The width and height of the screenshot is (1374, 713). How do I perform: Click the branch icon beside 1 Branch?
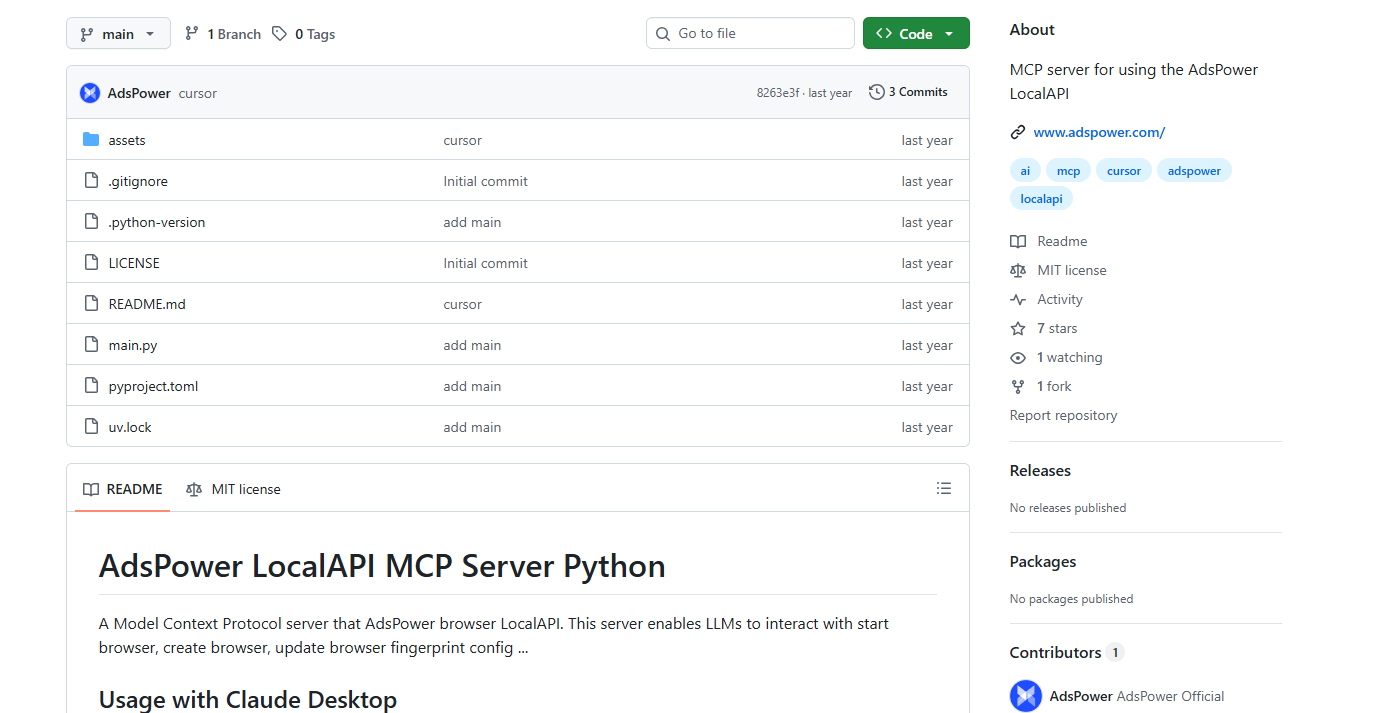pos(191,34)
